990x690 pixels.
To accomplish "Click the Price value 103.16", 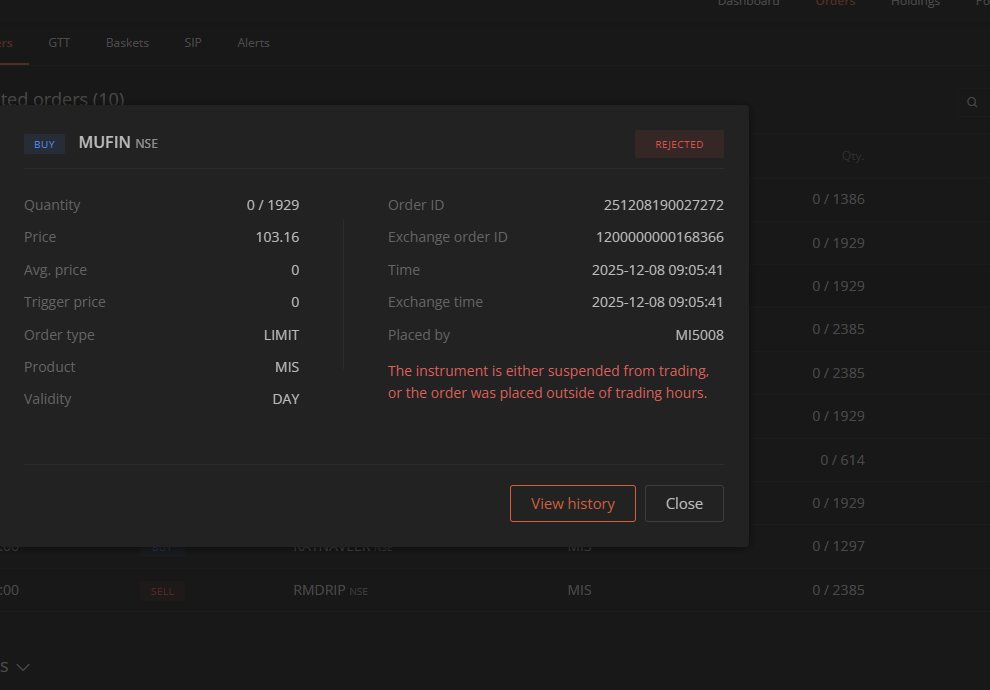I will (x=277, y=237).
